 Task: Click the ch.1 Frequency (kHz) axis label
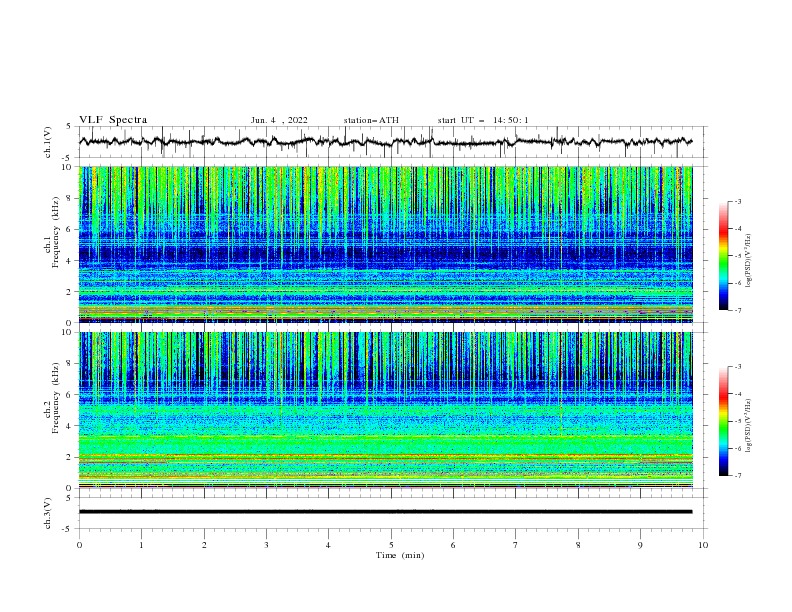[x=53, y=233]
